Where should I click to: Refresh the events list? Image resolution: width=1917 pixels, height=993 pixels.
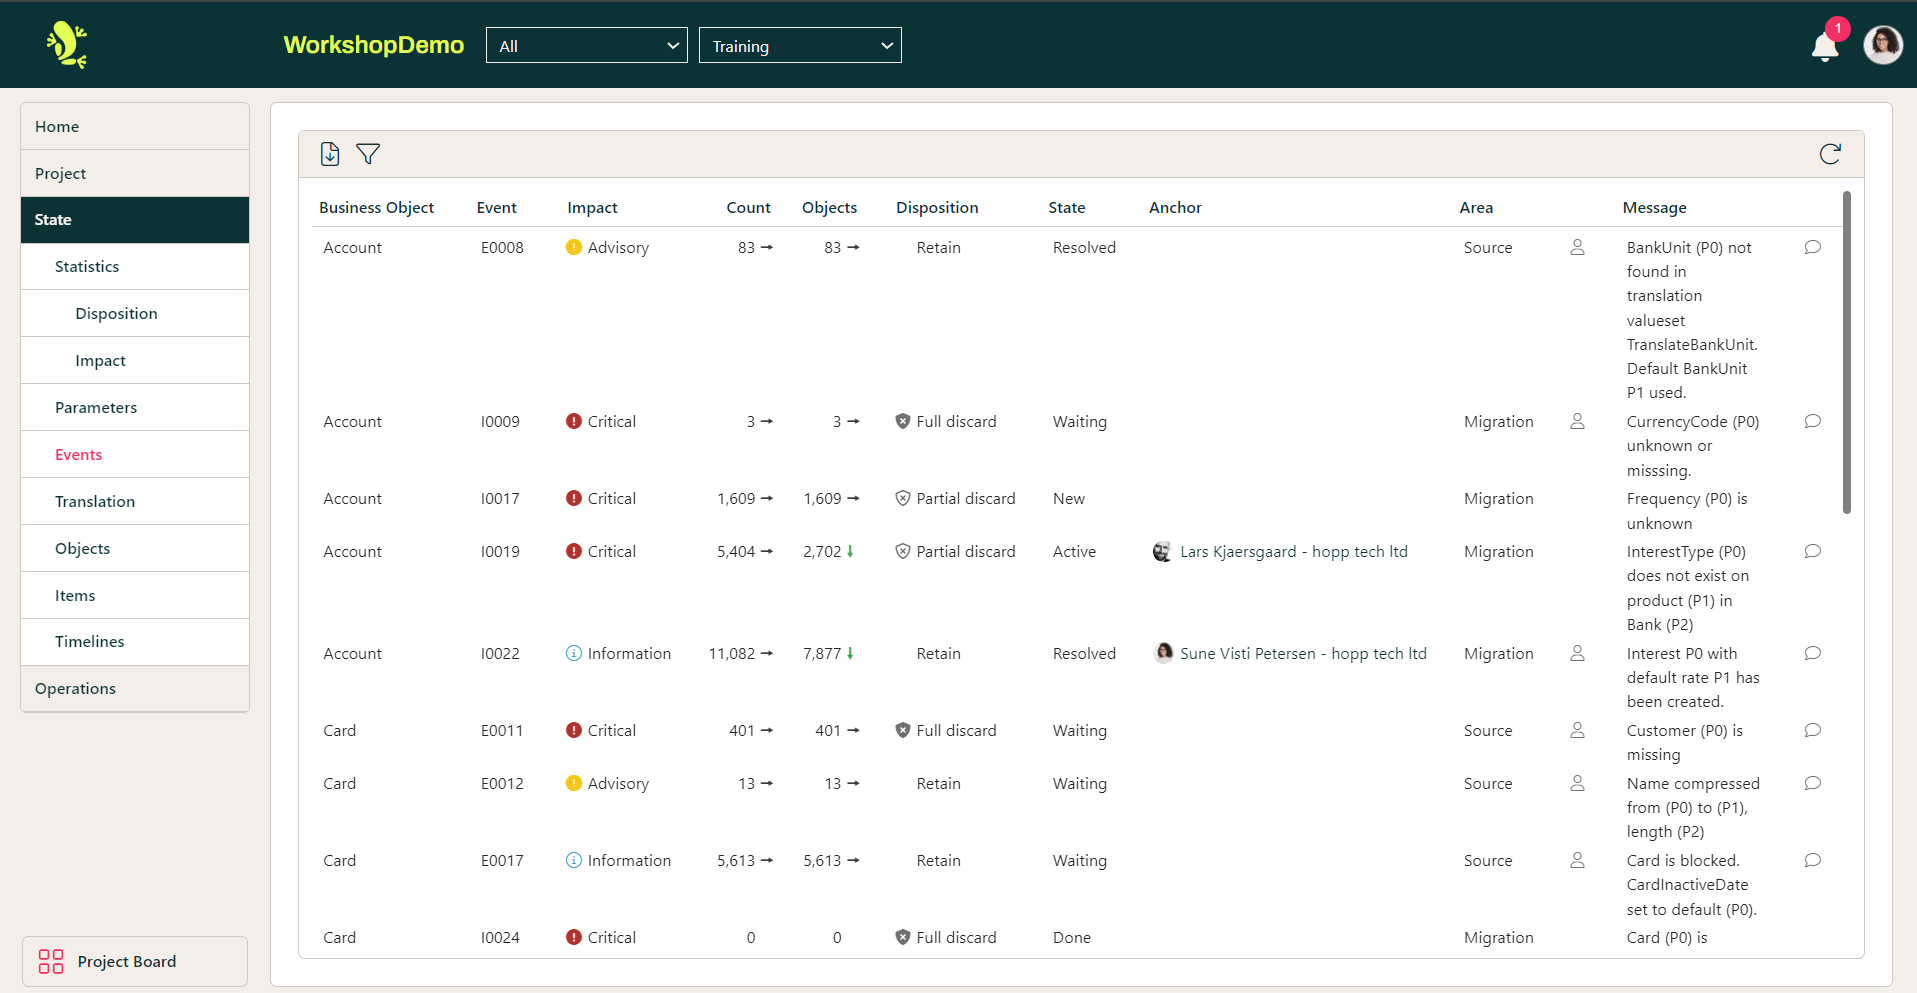click(x=1830, y=154)
